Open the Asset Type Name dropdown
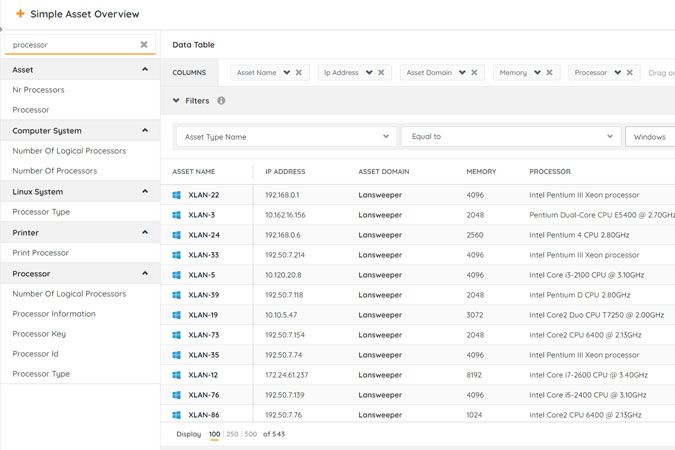This screenshot has height=450, width=675. [387, 137]
